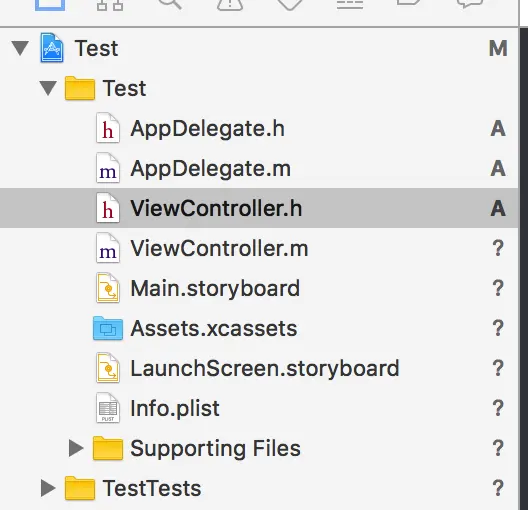
Task: Collapse the Test project root triangle
Action: click(20, 48)
